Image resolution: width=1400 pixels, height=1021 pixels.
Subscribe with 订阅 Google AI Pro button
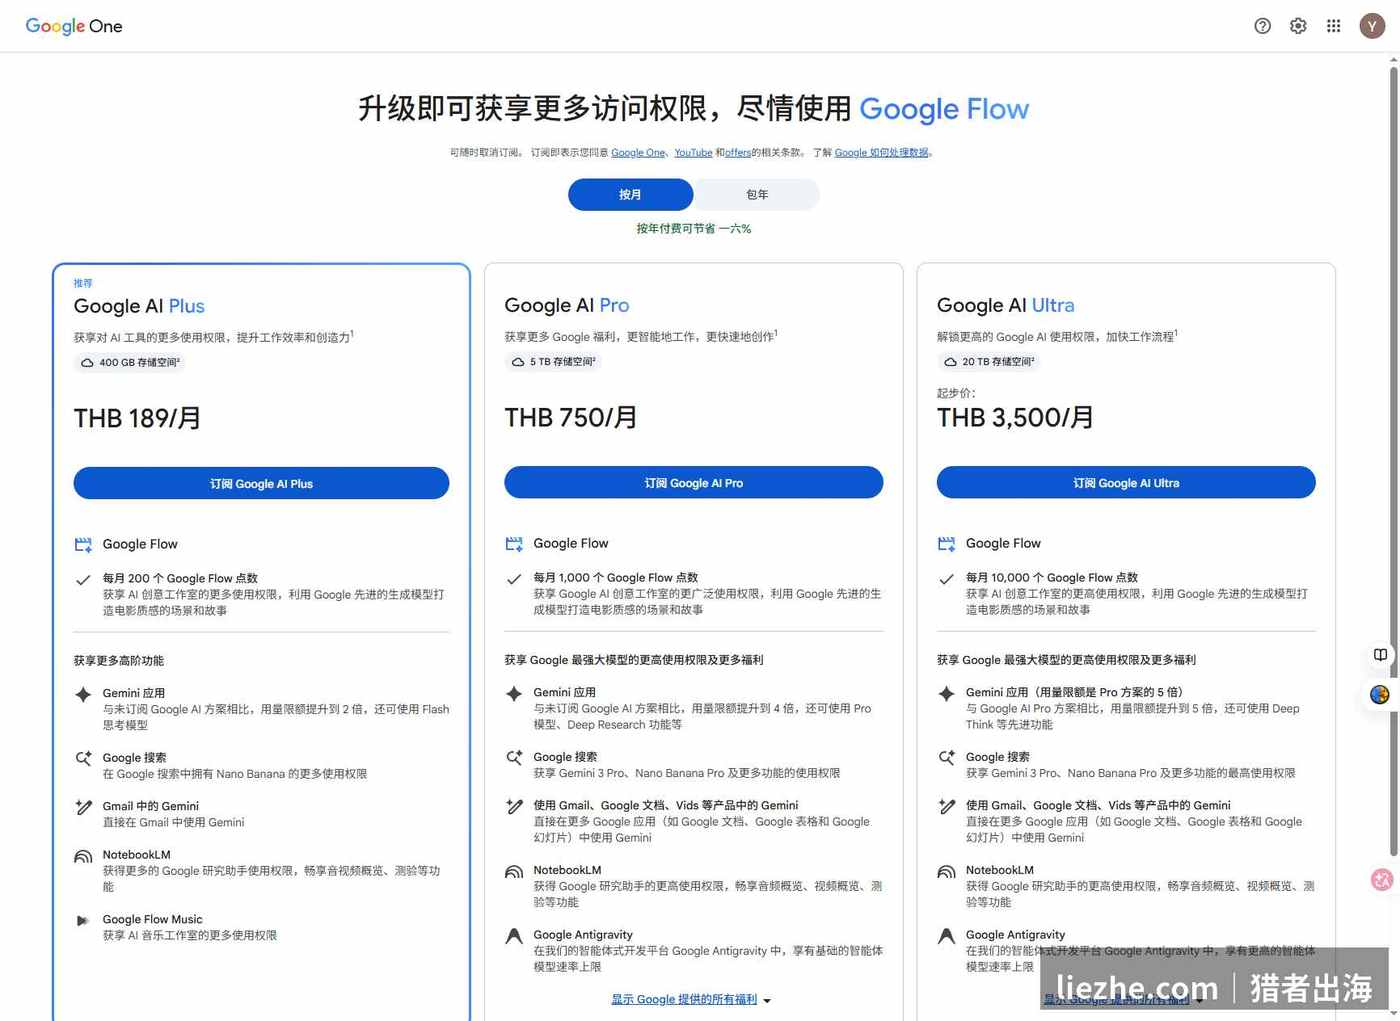(693, 483)
